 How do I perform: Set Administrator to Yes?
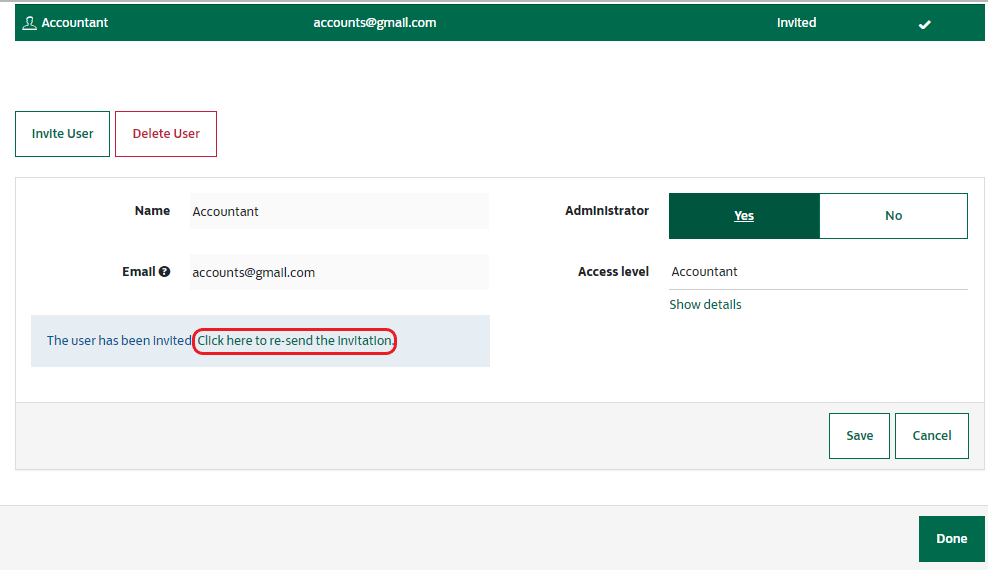tap(744, 216)
